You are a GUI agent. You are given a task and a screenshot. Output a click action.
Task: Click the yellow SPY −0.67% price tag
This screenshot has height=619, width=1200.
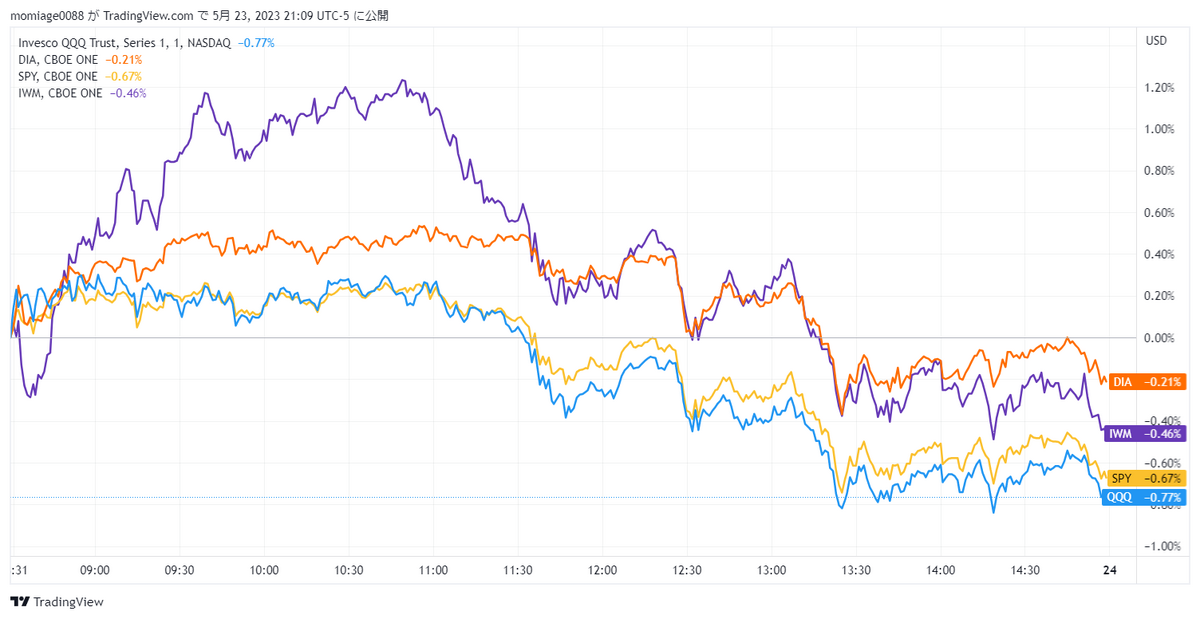[1143, 478]
